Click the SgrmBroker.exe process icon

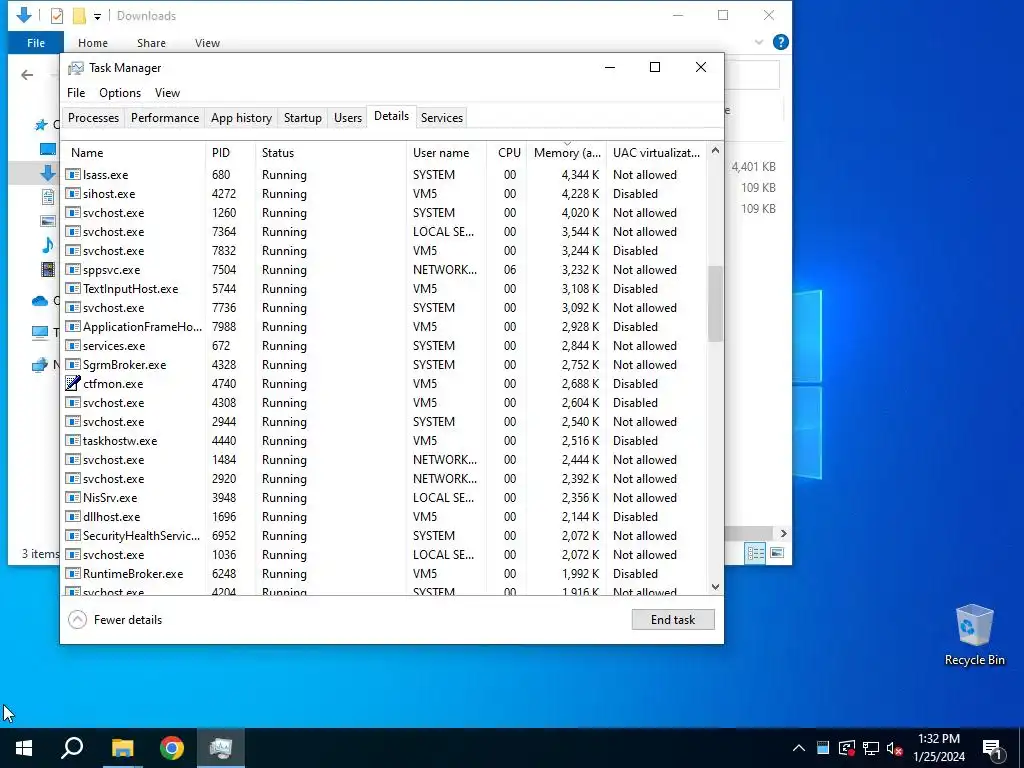click(x=72, y=364)
